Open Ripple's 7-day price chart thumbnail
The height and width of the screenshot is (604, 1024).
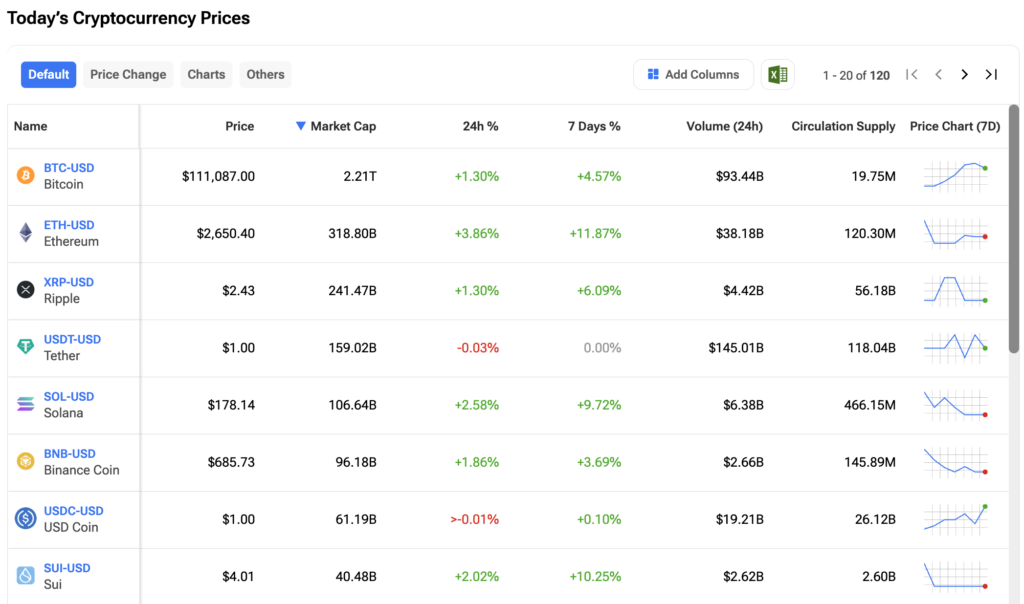955,291
